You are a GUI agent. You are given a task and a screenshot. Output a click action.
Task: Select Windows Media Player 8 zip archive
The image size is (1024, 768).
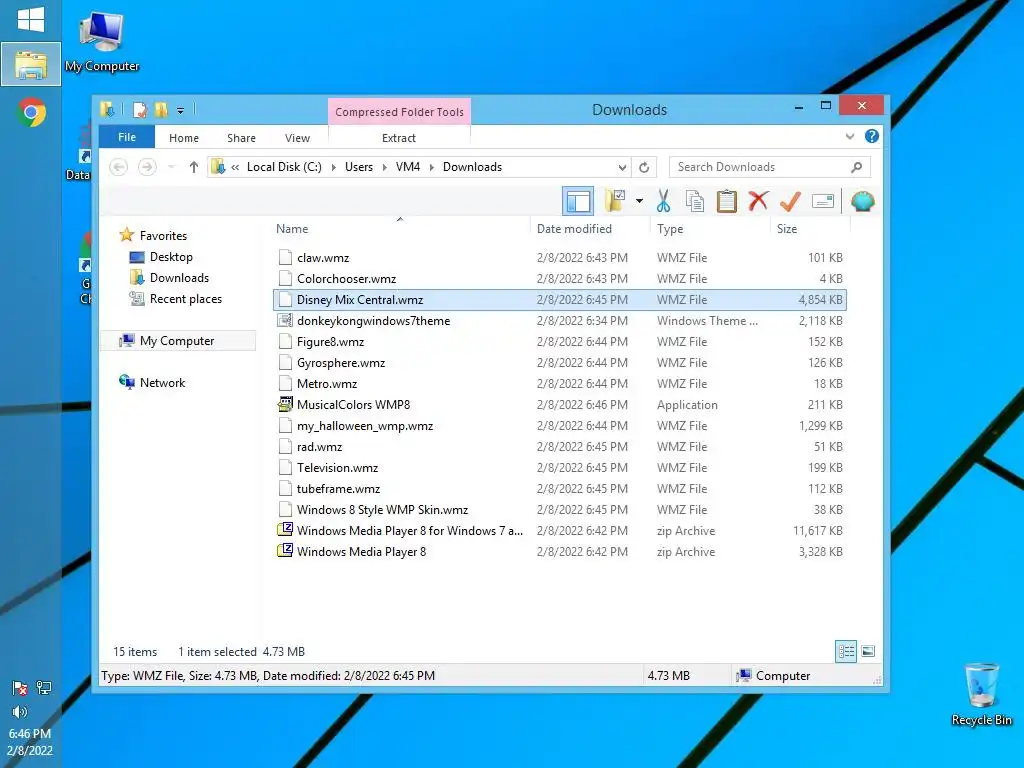(x=560, y=551)
